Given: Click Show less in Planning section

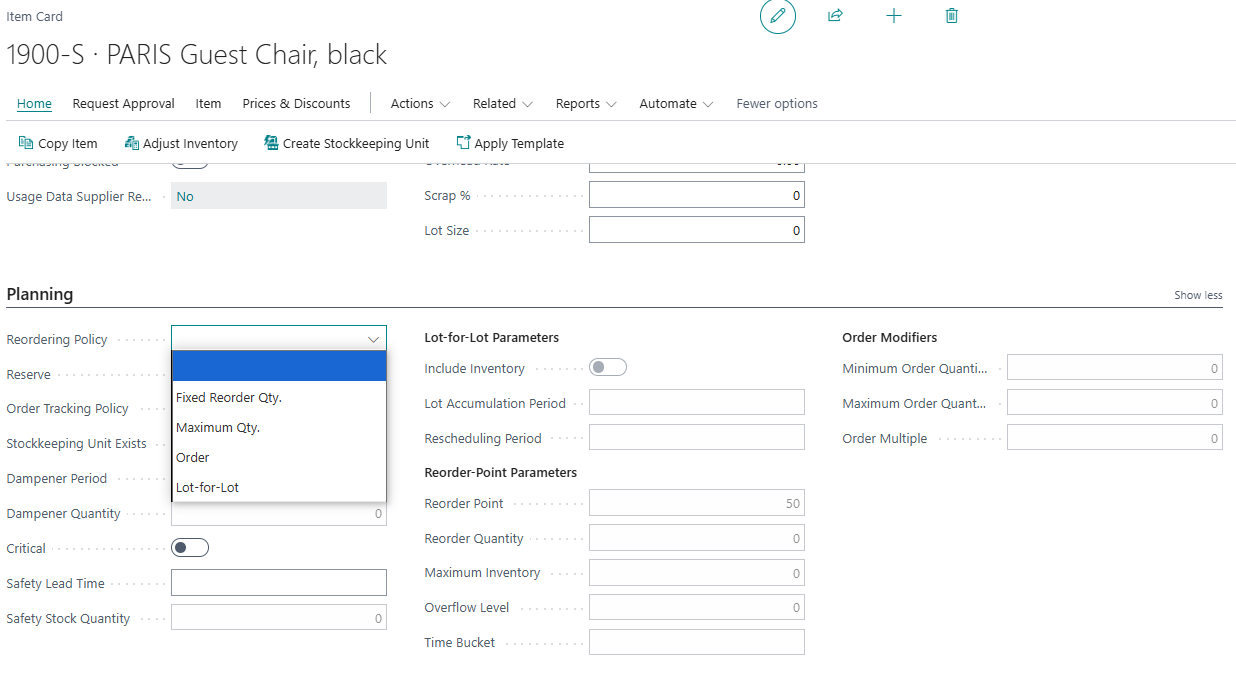Looking at the screenshot, I should click(1198, 295).
